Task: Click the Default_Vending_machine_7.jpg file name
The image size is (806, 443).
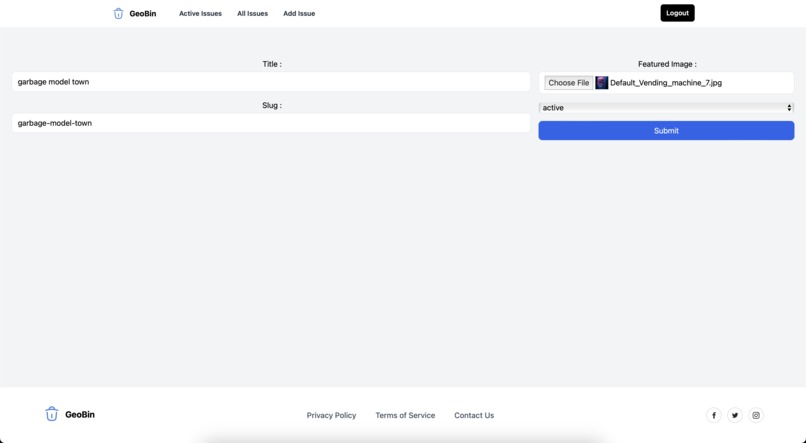Action: click(x=666, y=83)
